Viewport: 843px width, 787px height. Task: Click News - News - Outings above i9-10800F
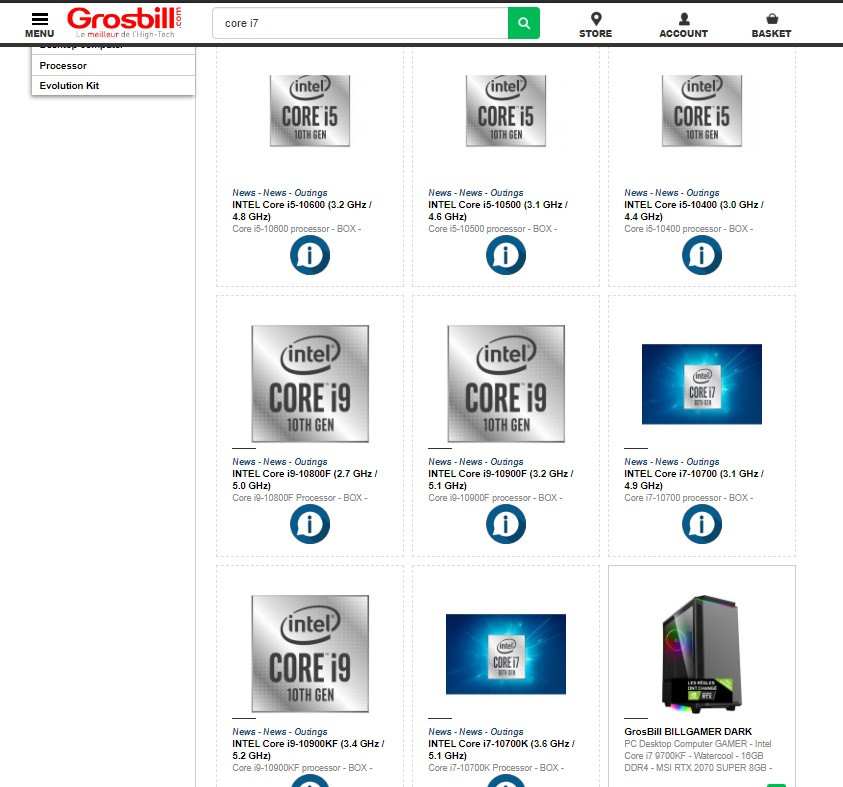tap(280, 462)
